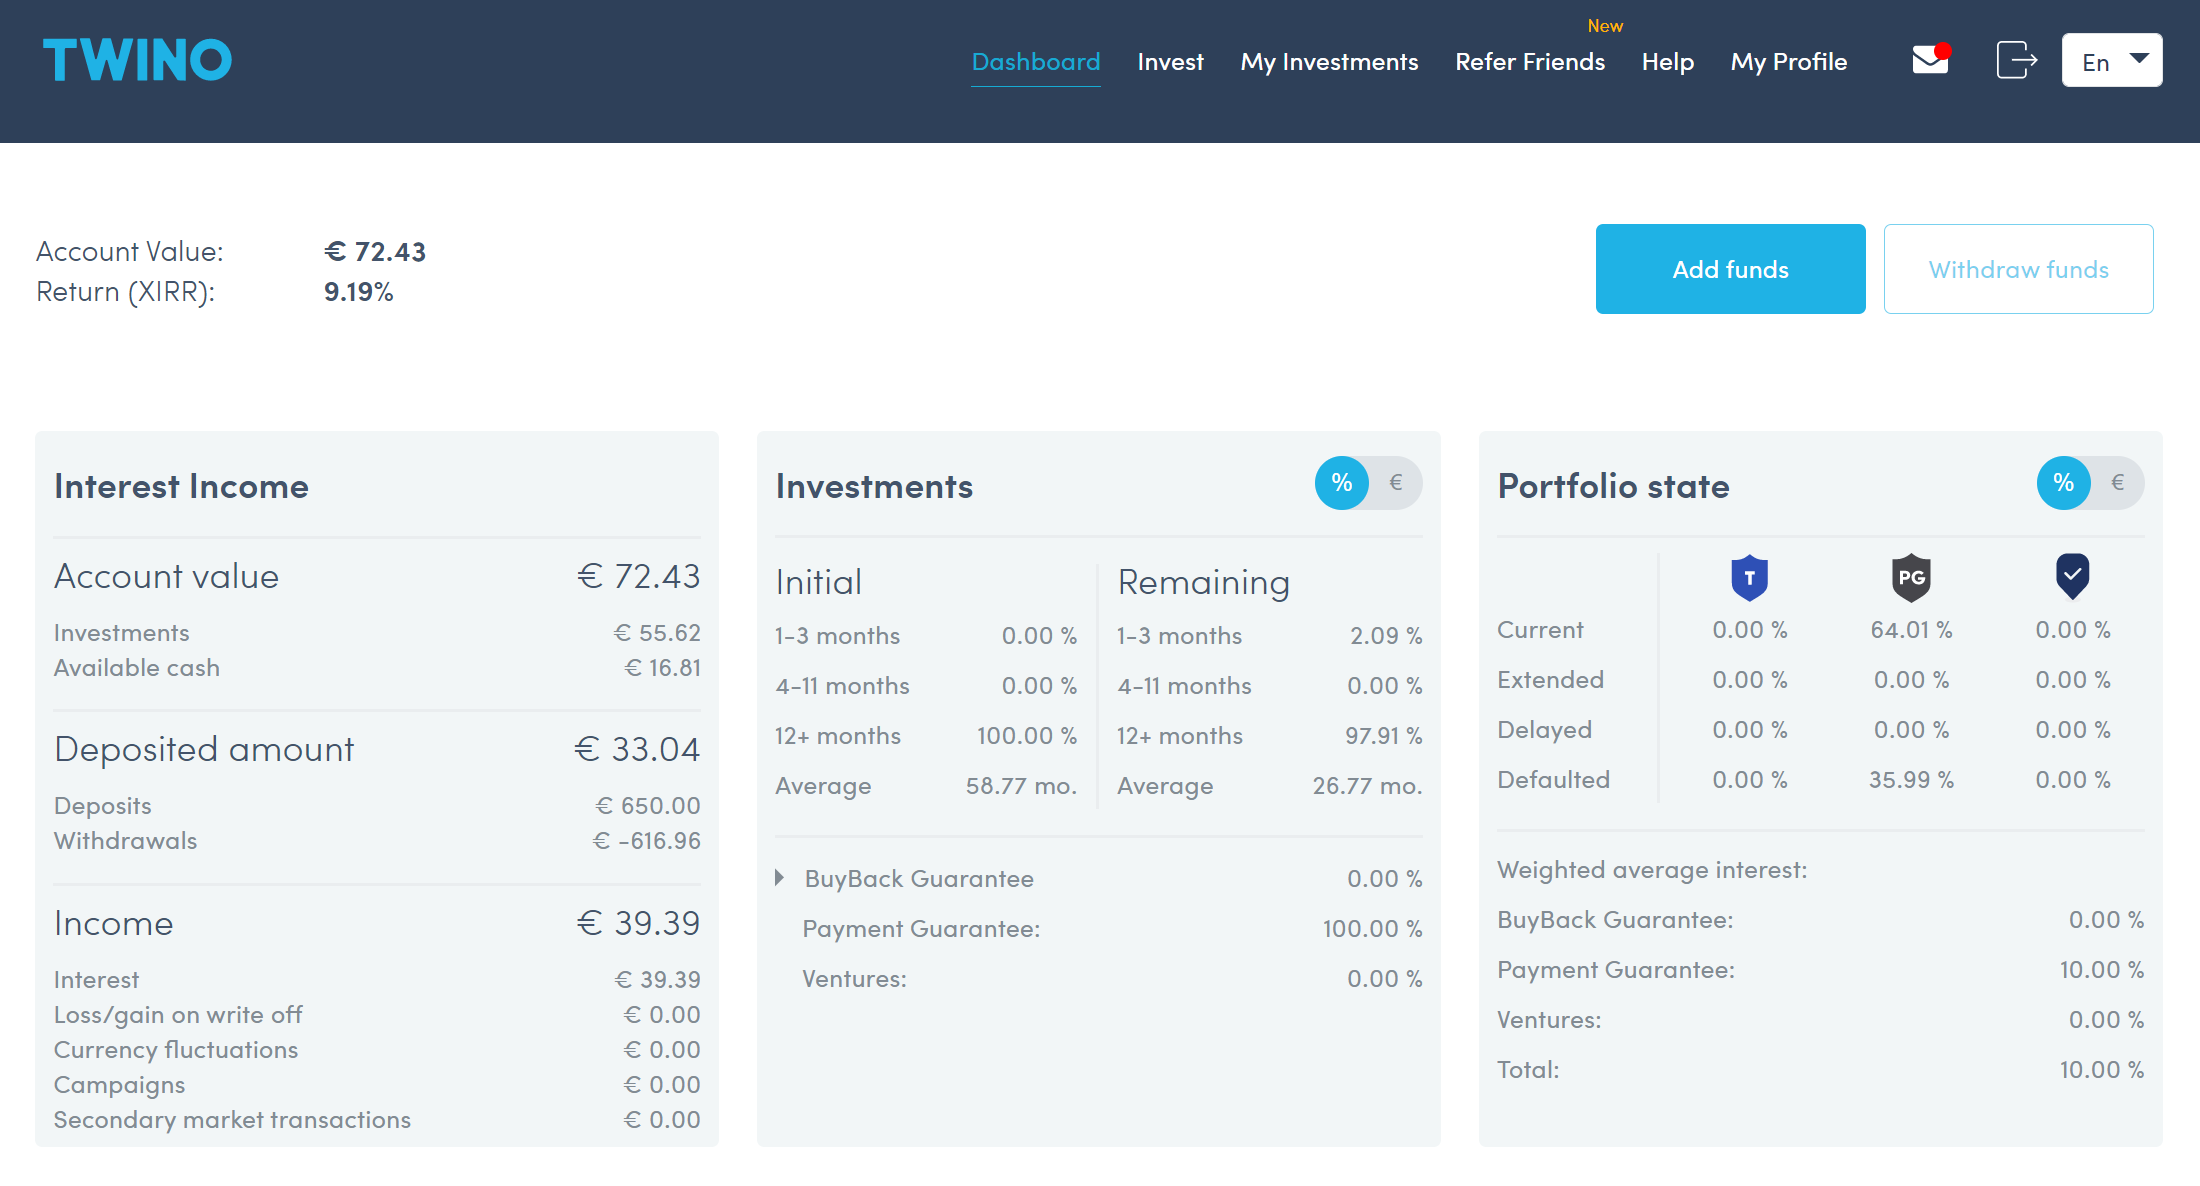Navigate to My Investments tab
The height and width of the screenshot is (1186, 2200).
(1328, 61)
